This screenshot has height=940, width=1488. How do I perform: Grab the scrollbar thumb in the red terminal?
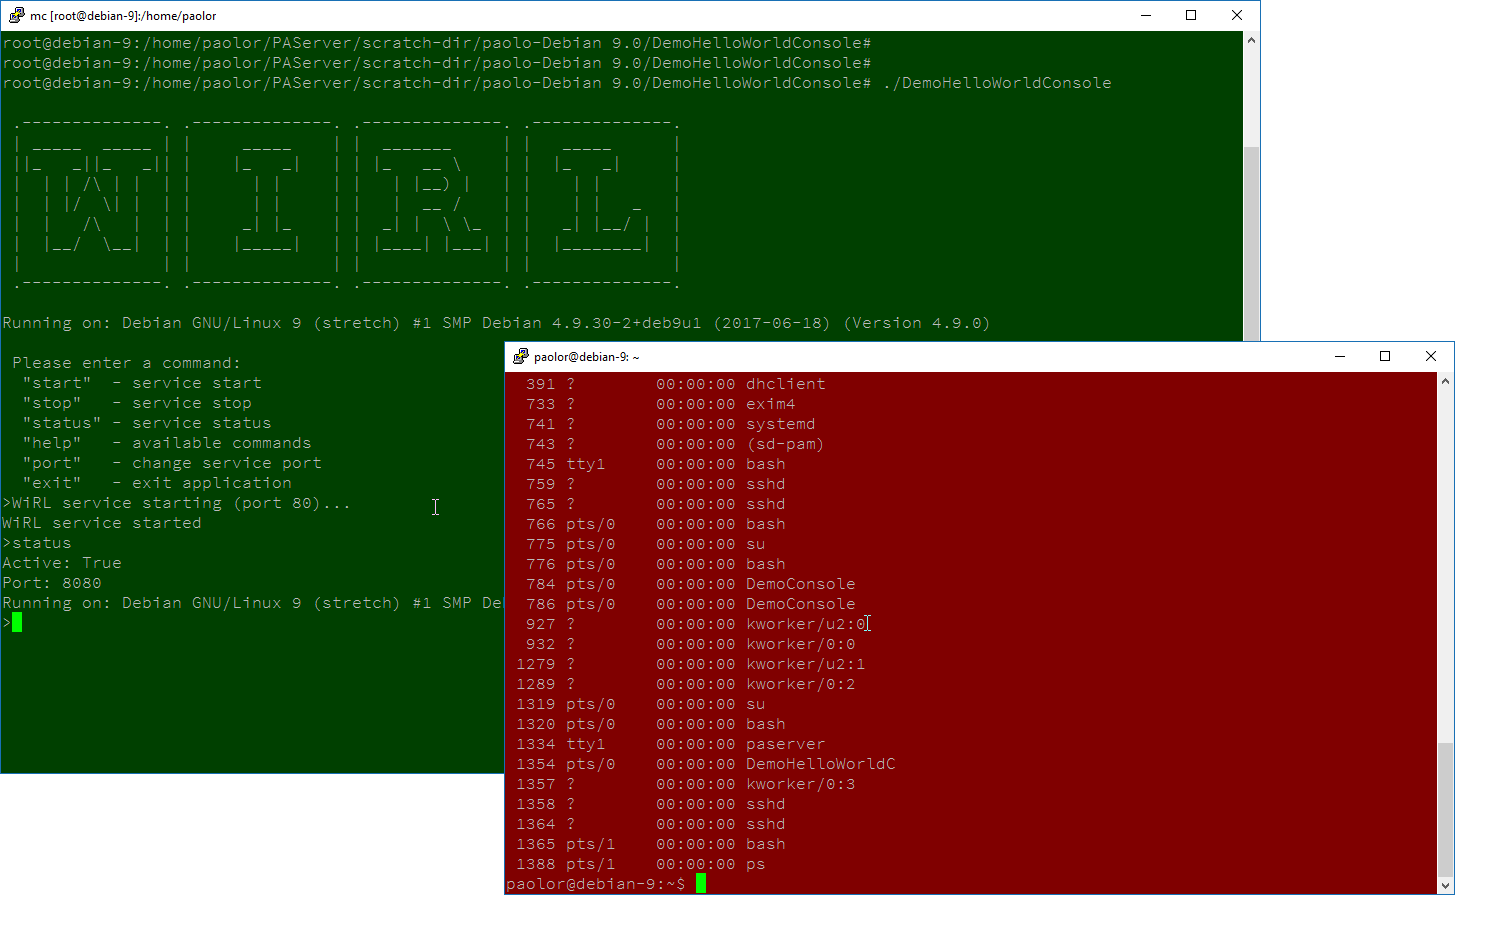tap(1445, 808)
